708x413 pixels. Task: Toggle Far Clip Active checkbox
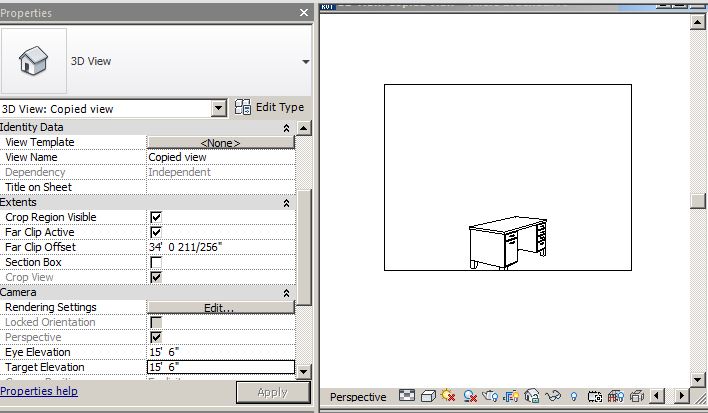click(x=156, y=232)
